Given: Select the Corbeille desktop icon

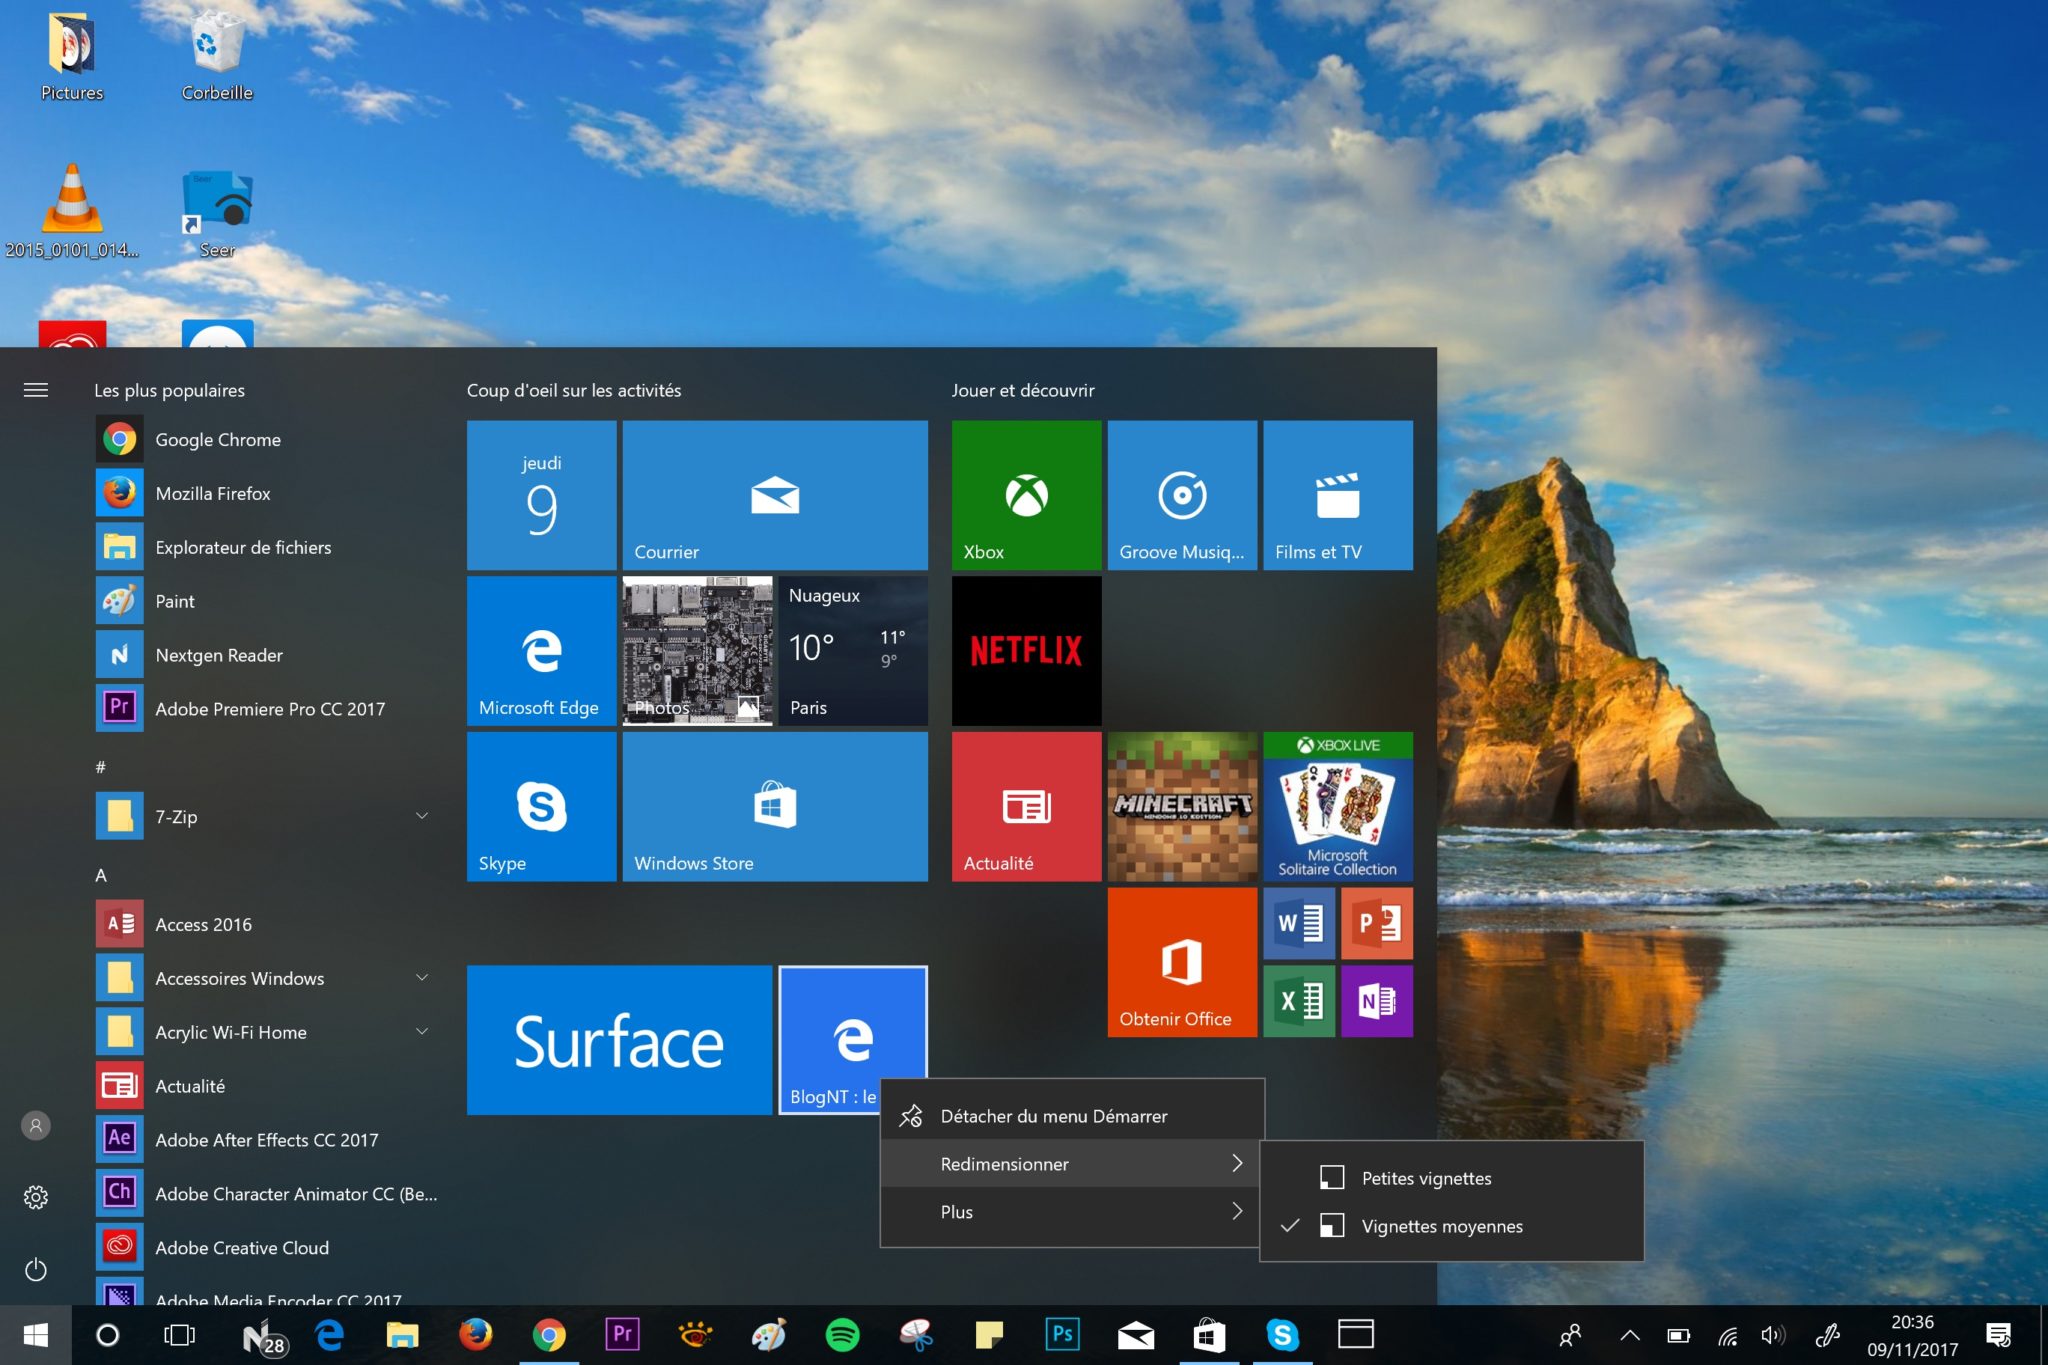Looking at the screenshot, I should (x=217, y=55).
